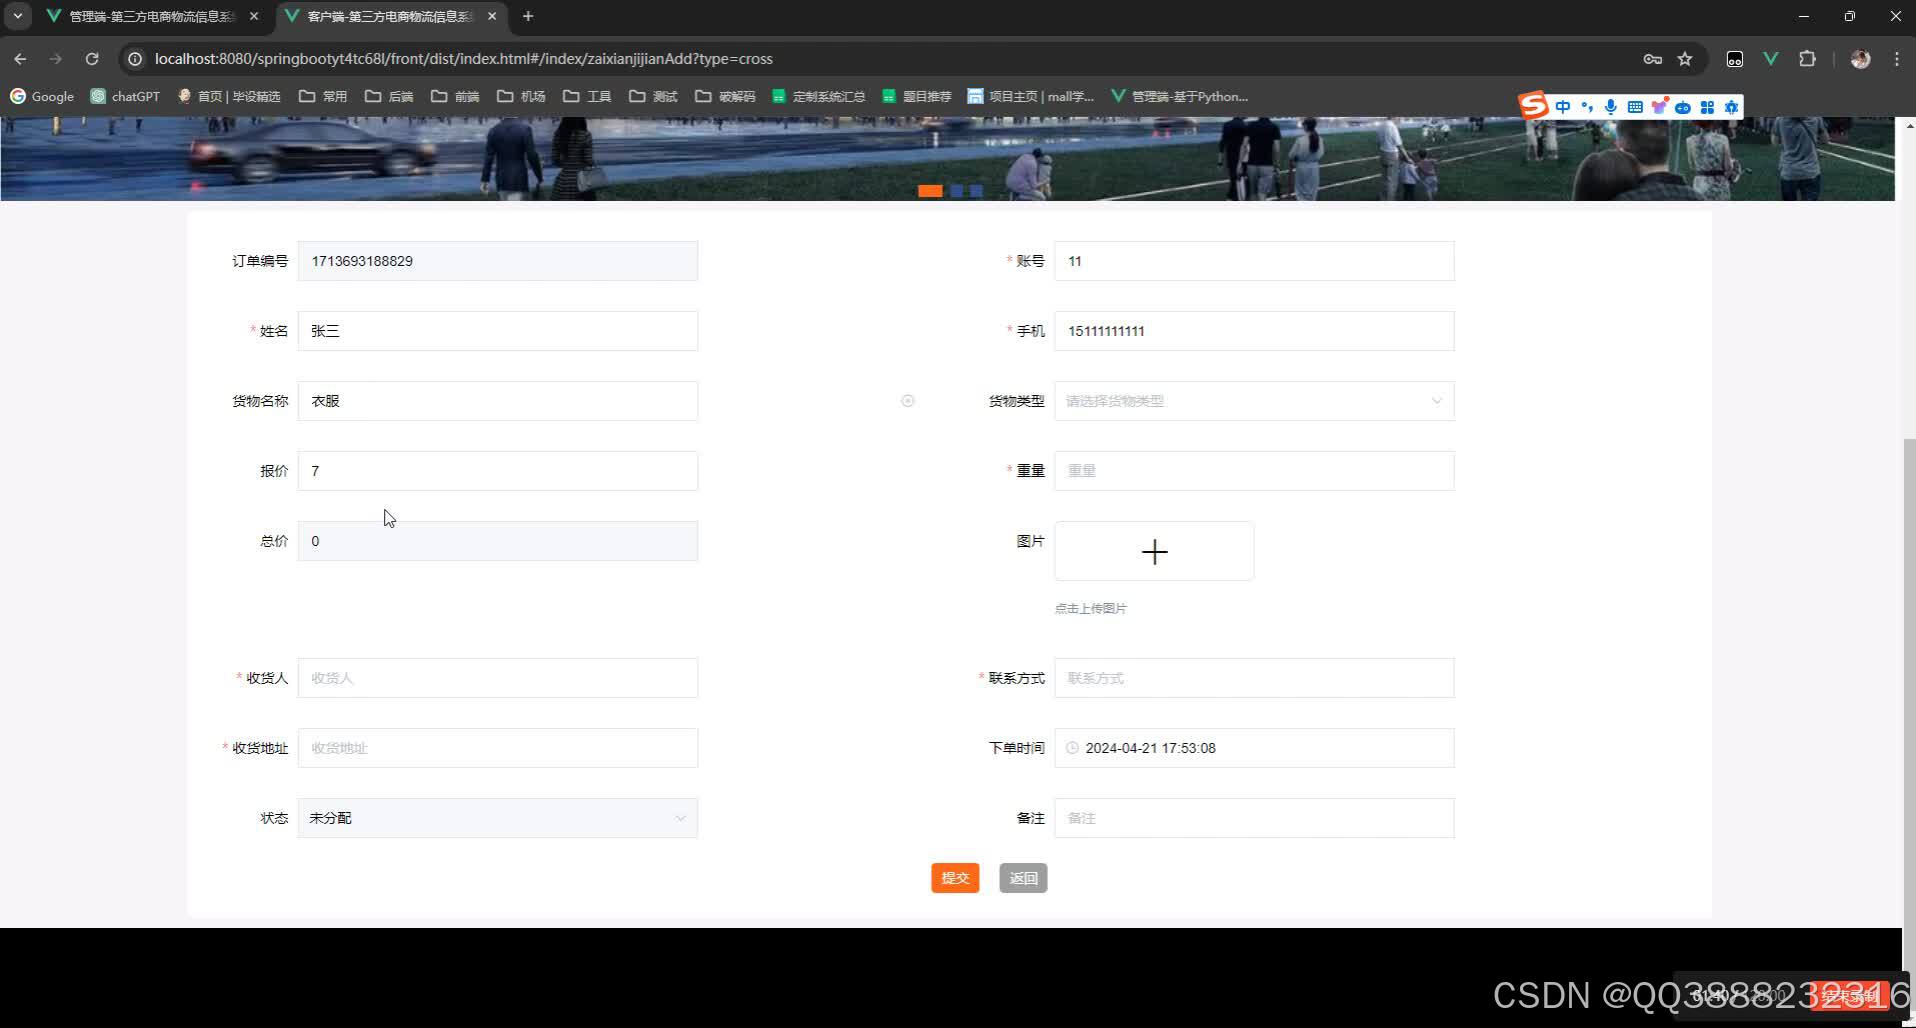The height and width of the screenshot is (1028, 1916).
Task: Open the Vue devtools extension icon
Action: click(1770, 58)
